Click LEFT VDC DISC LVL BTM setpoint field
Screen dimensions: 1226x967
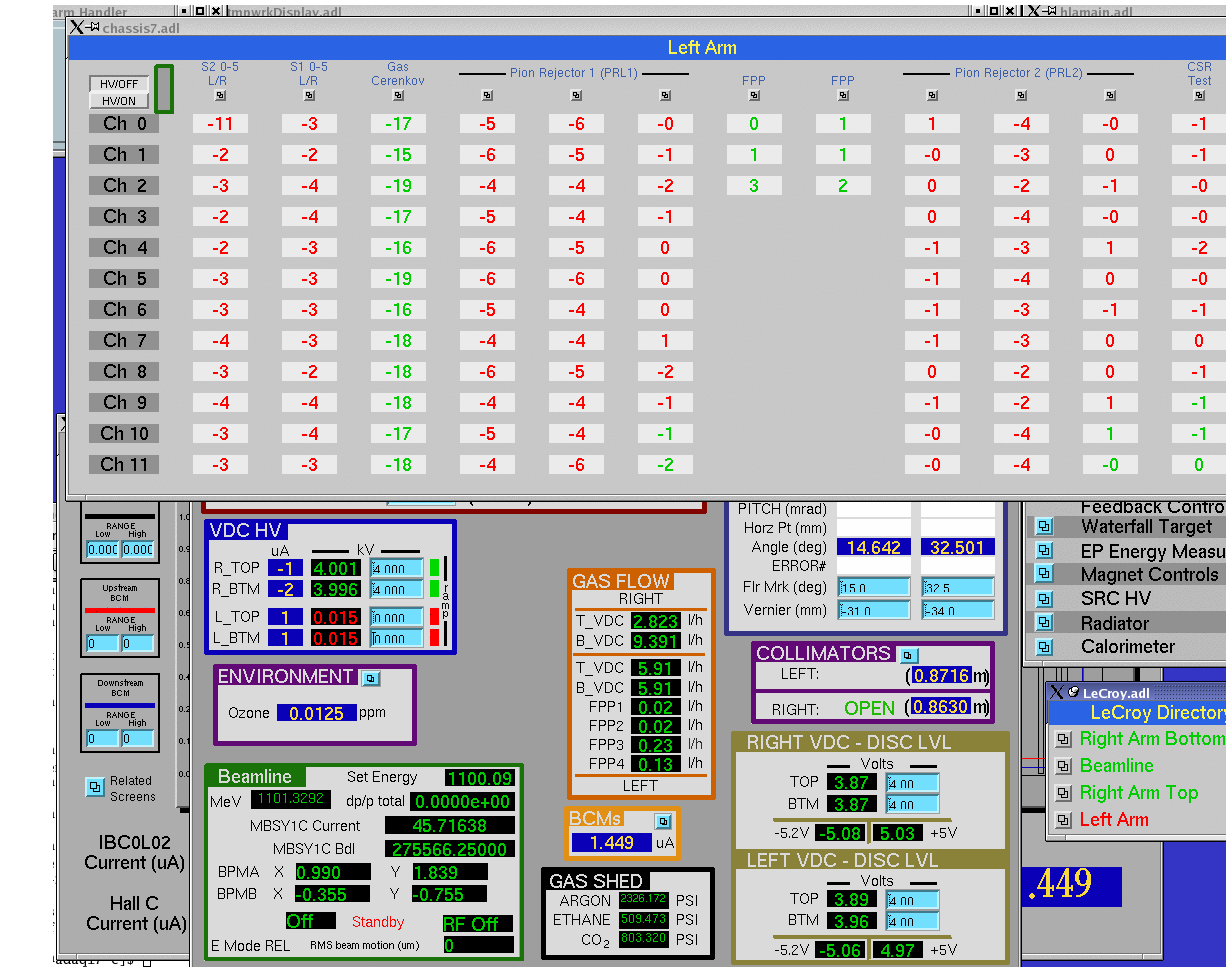912,920
